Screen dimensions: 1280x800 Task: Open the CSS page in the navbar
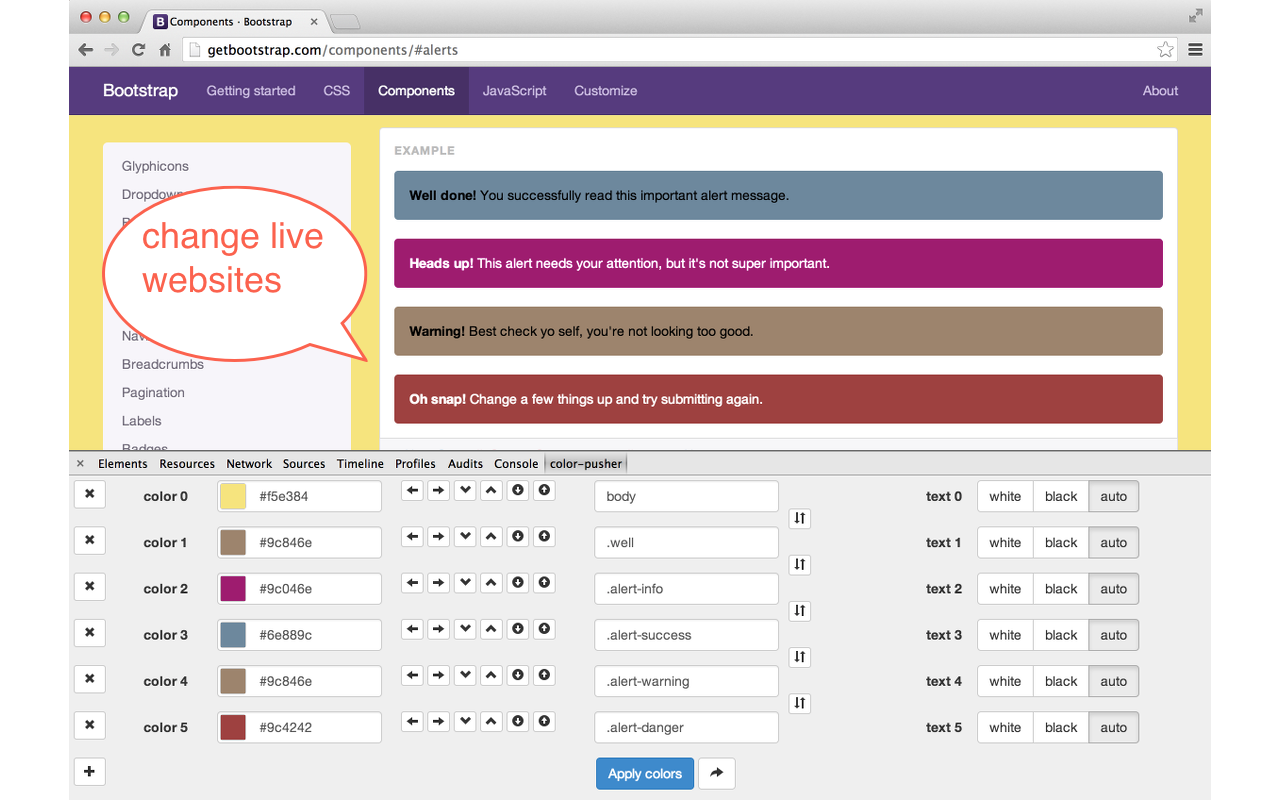pyautogui.click(x=337, y=91)
